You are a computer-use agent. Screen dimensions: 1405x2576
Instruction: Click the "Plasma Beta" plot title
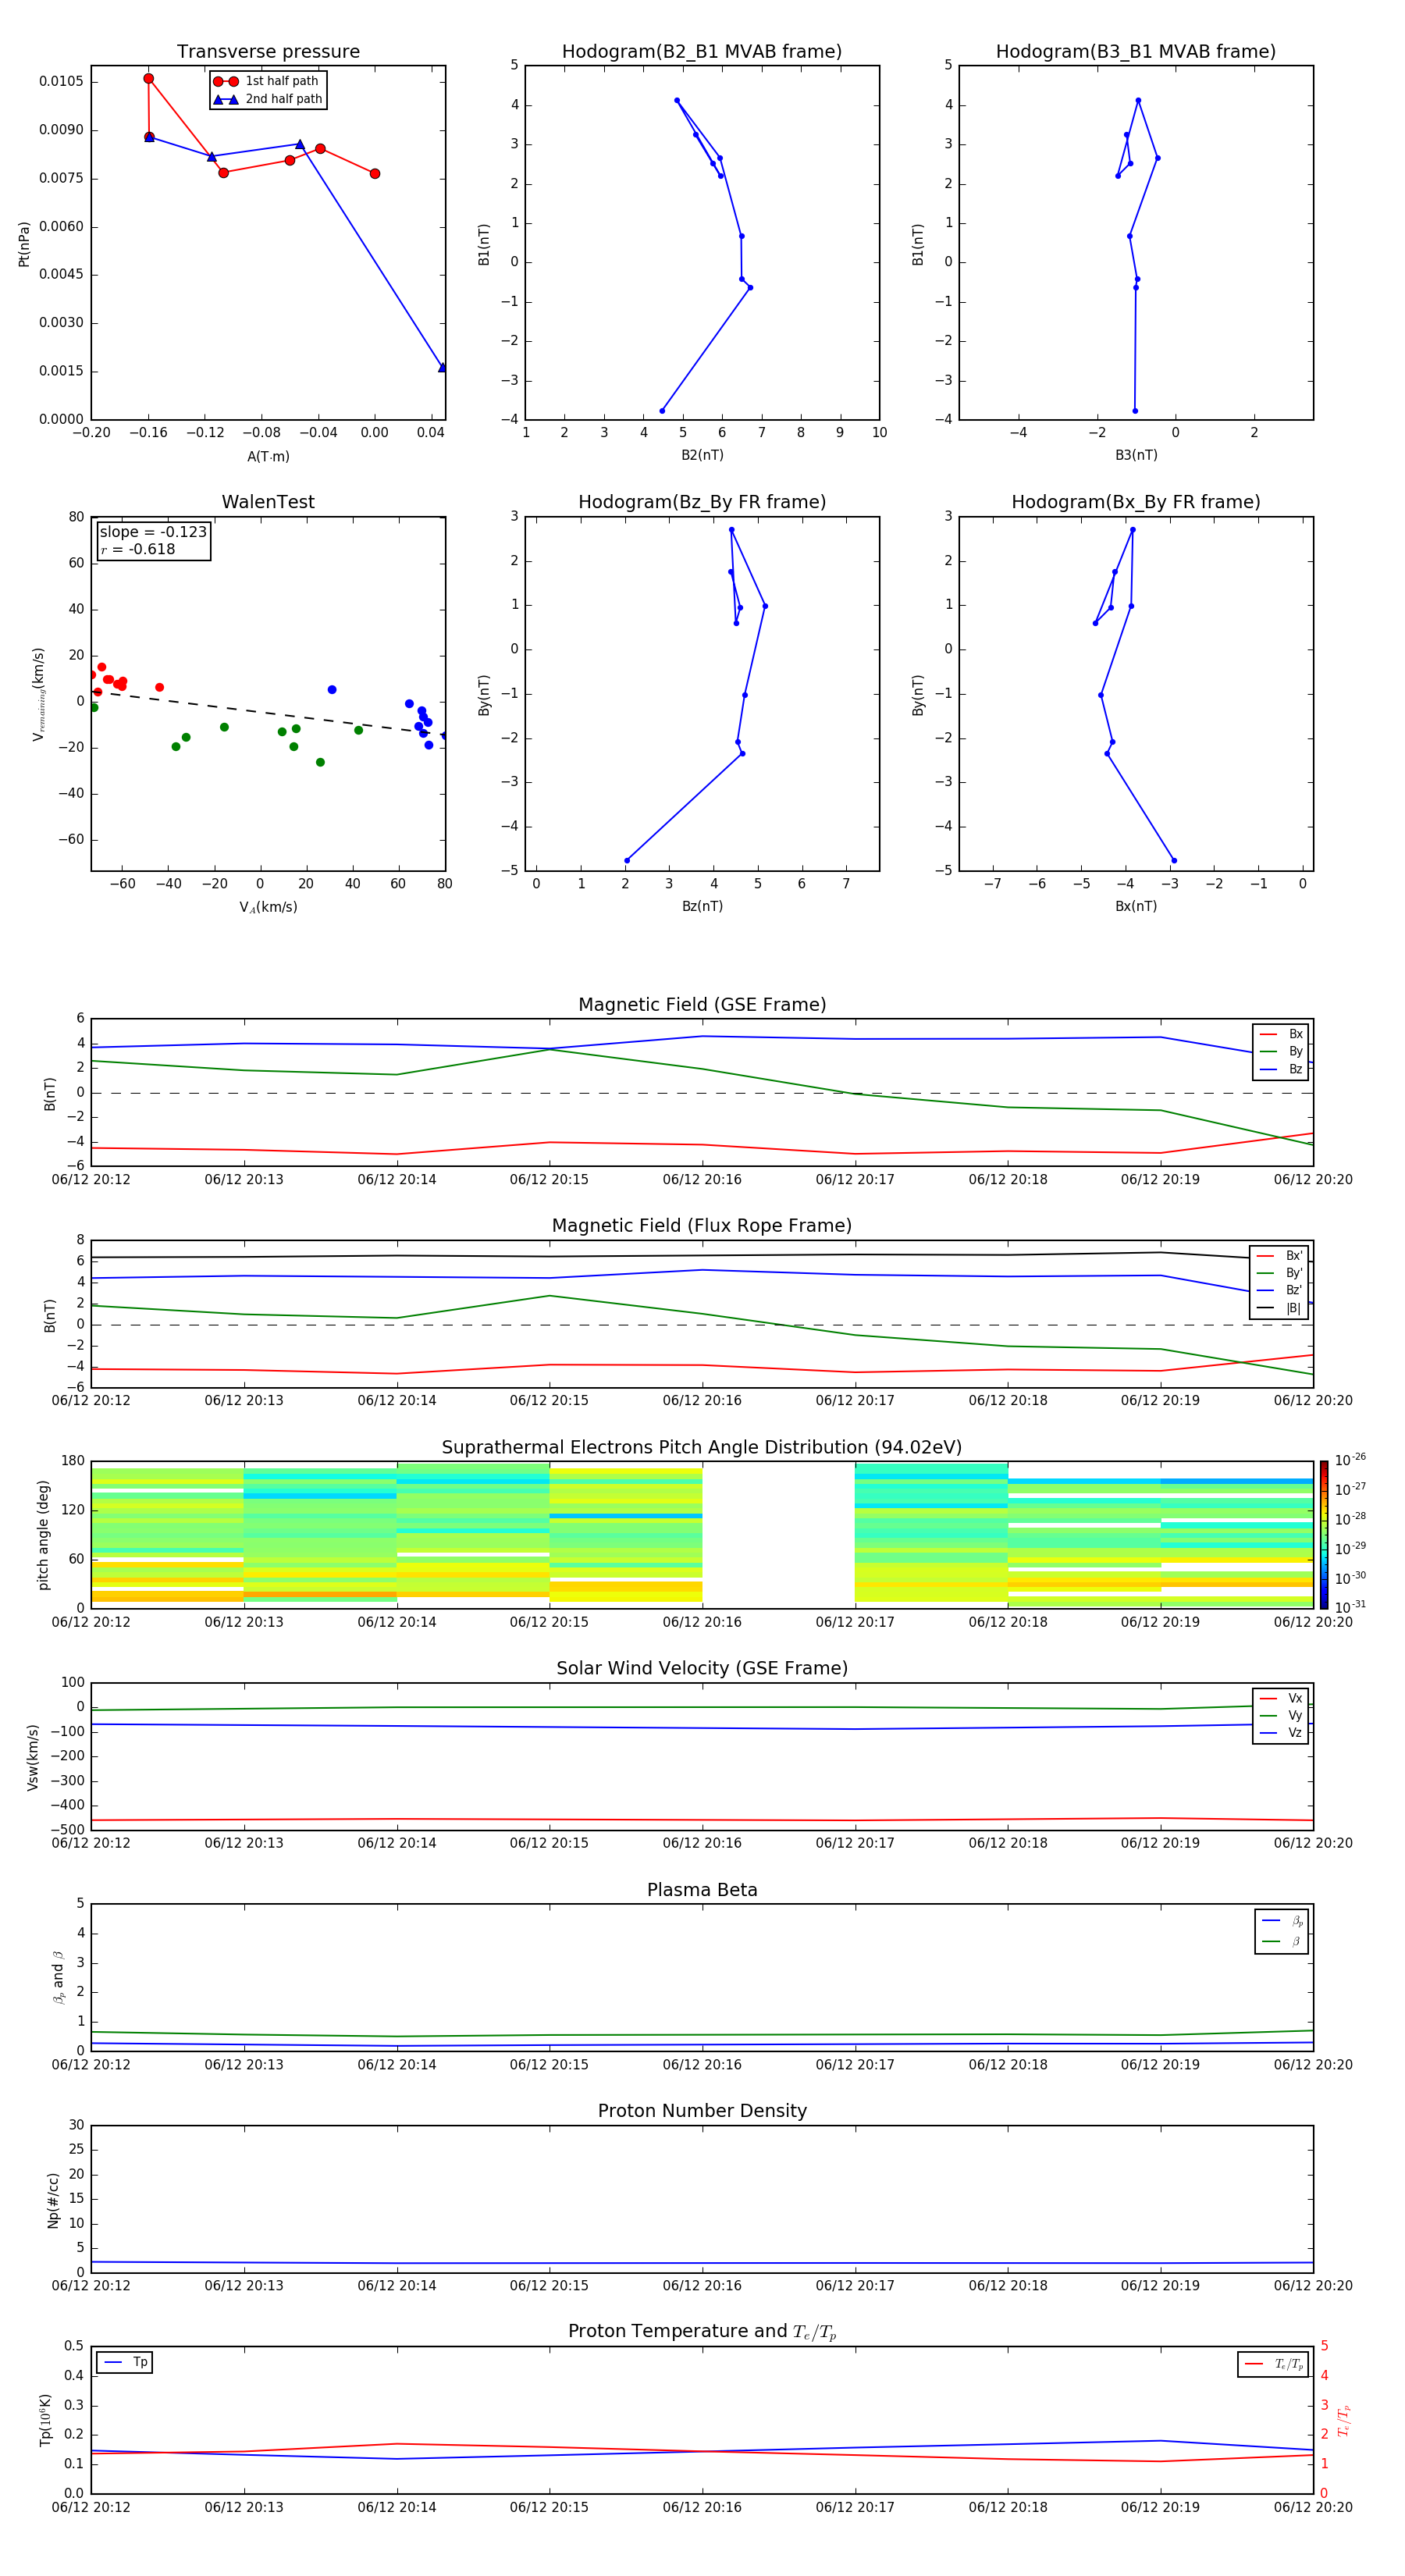[702, 1891]
